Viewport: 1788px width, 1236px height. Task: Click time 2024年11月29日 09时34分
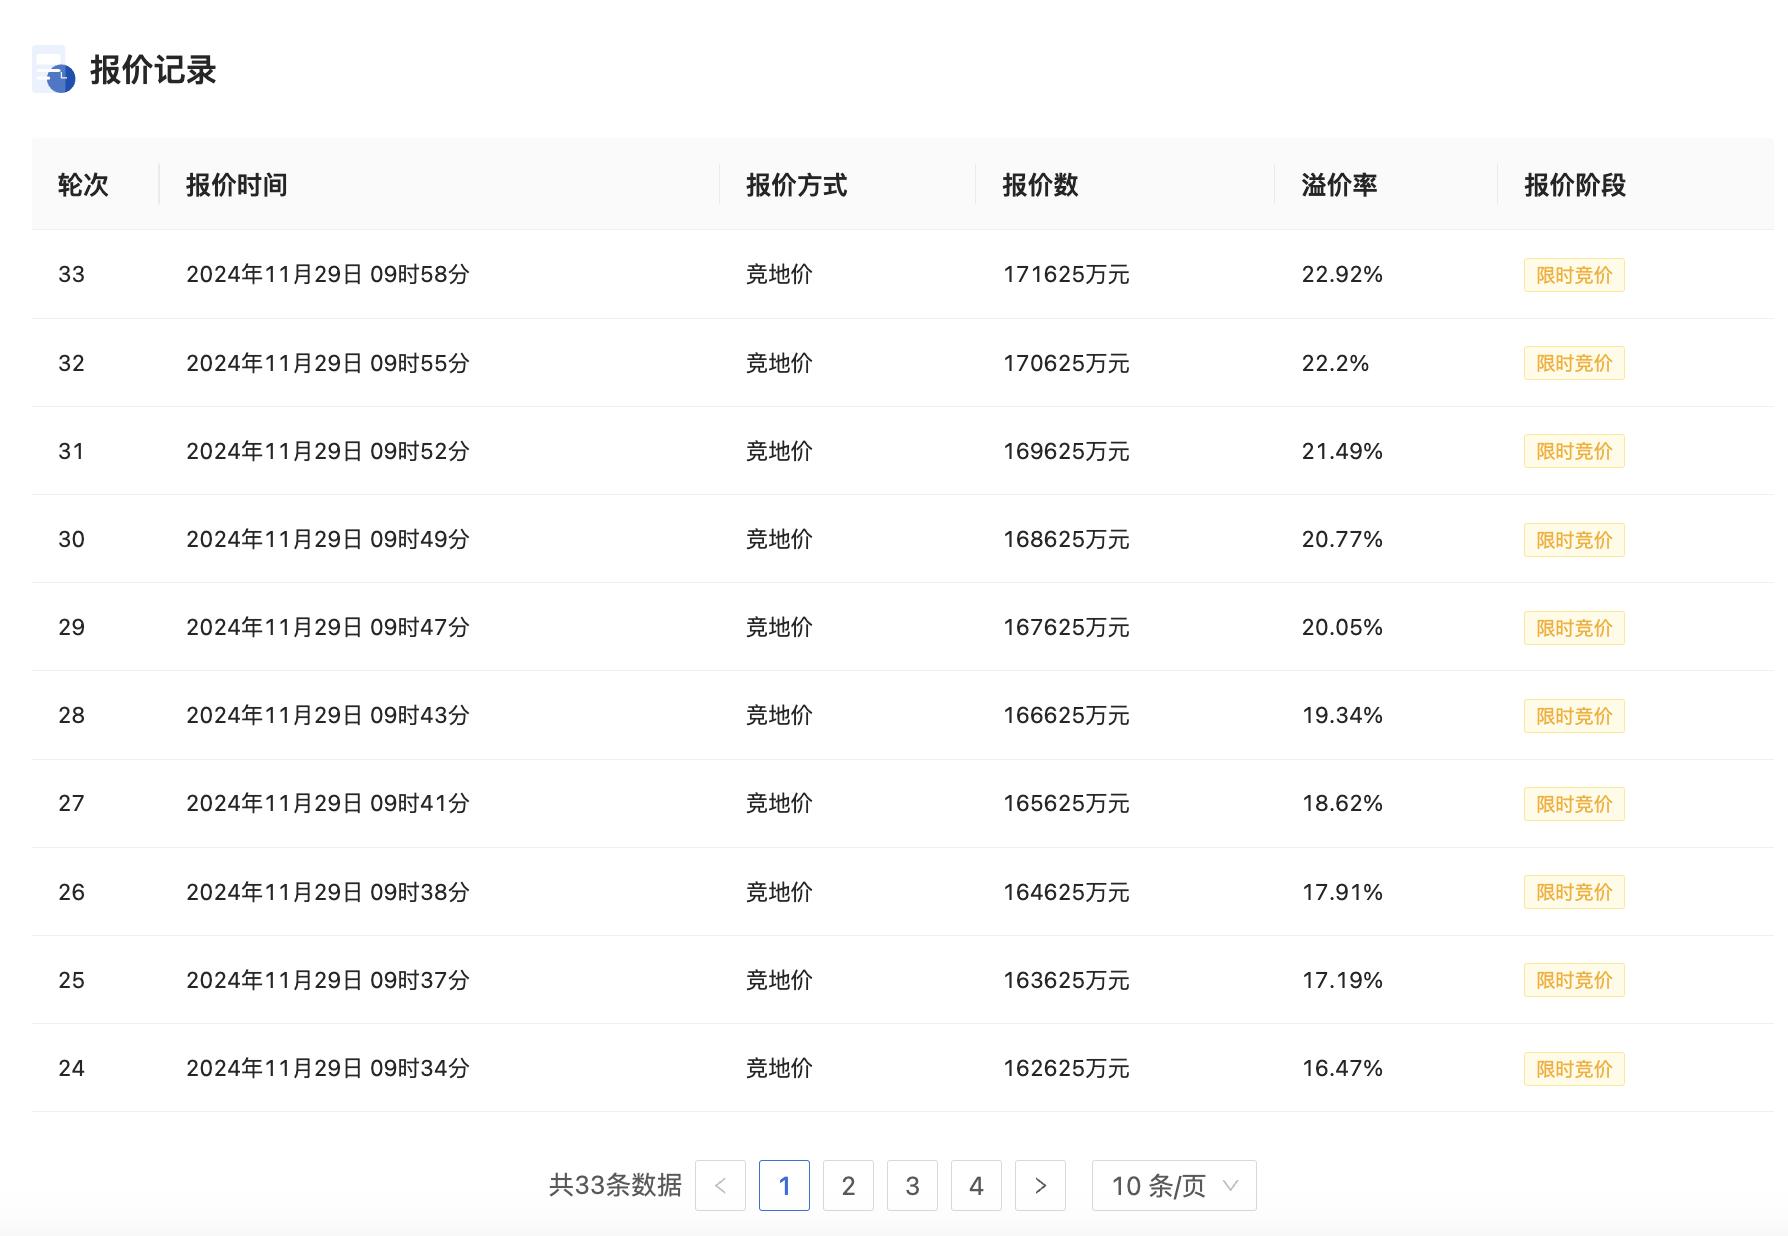(x=328, y=1068)
